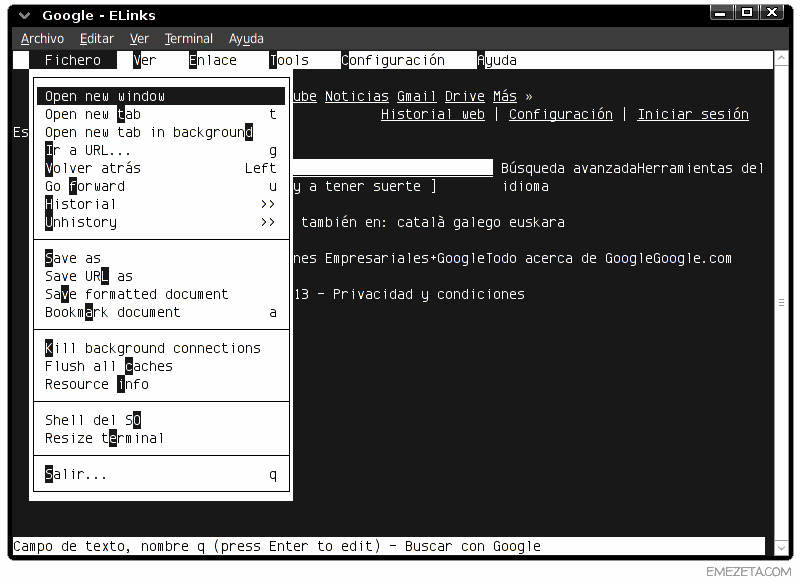Viewport: 800px width, 583px height.
Task: Select the Fichero ELinks menu
Action: 73,60
